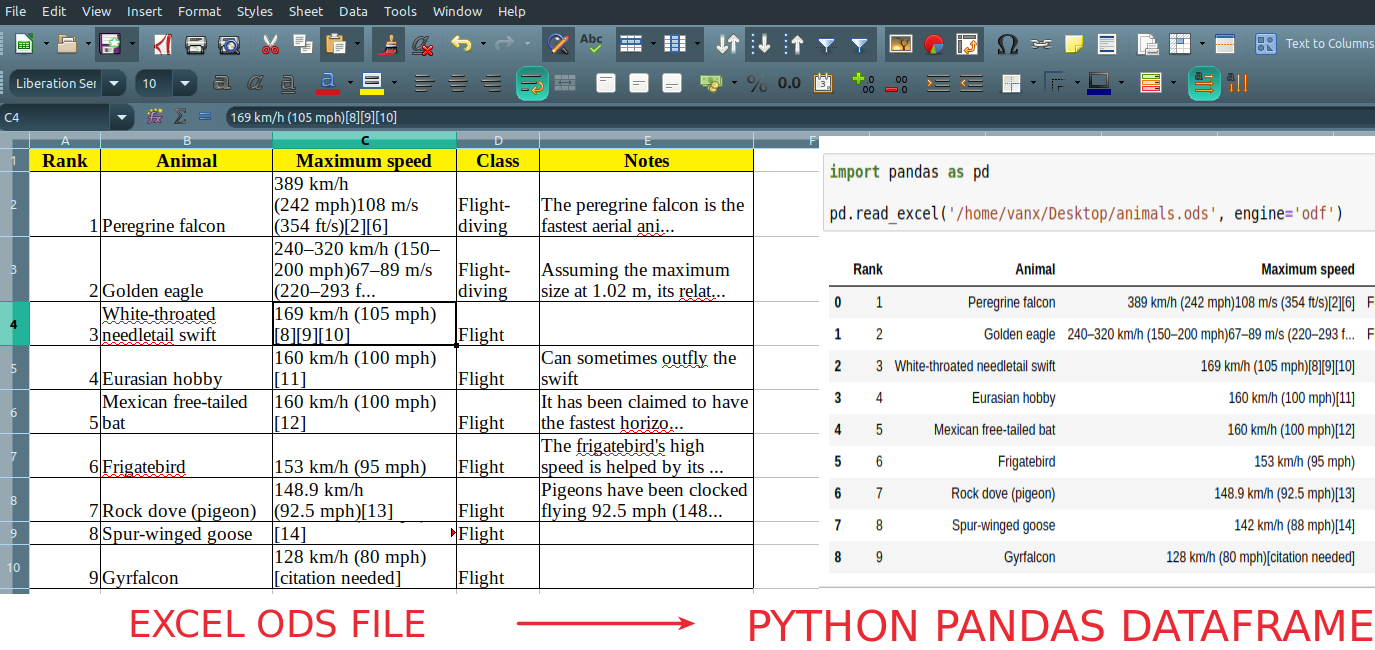
Task: Select the Animal header cell B1
Action: click(188, 160)
